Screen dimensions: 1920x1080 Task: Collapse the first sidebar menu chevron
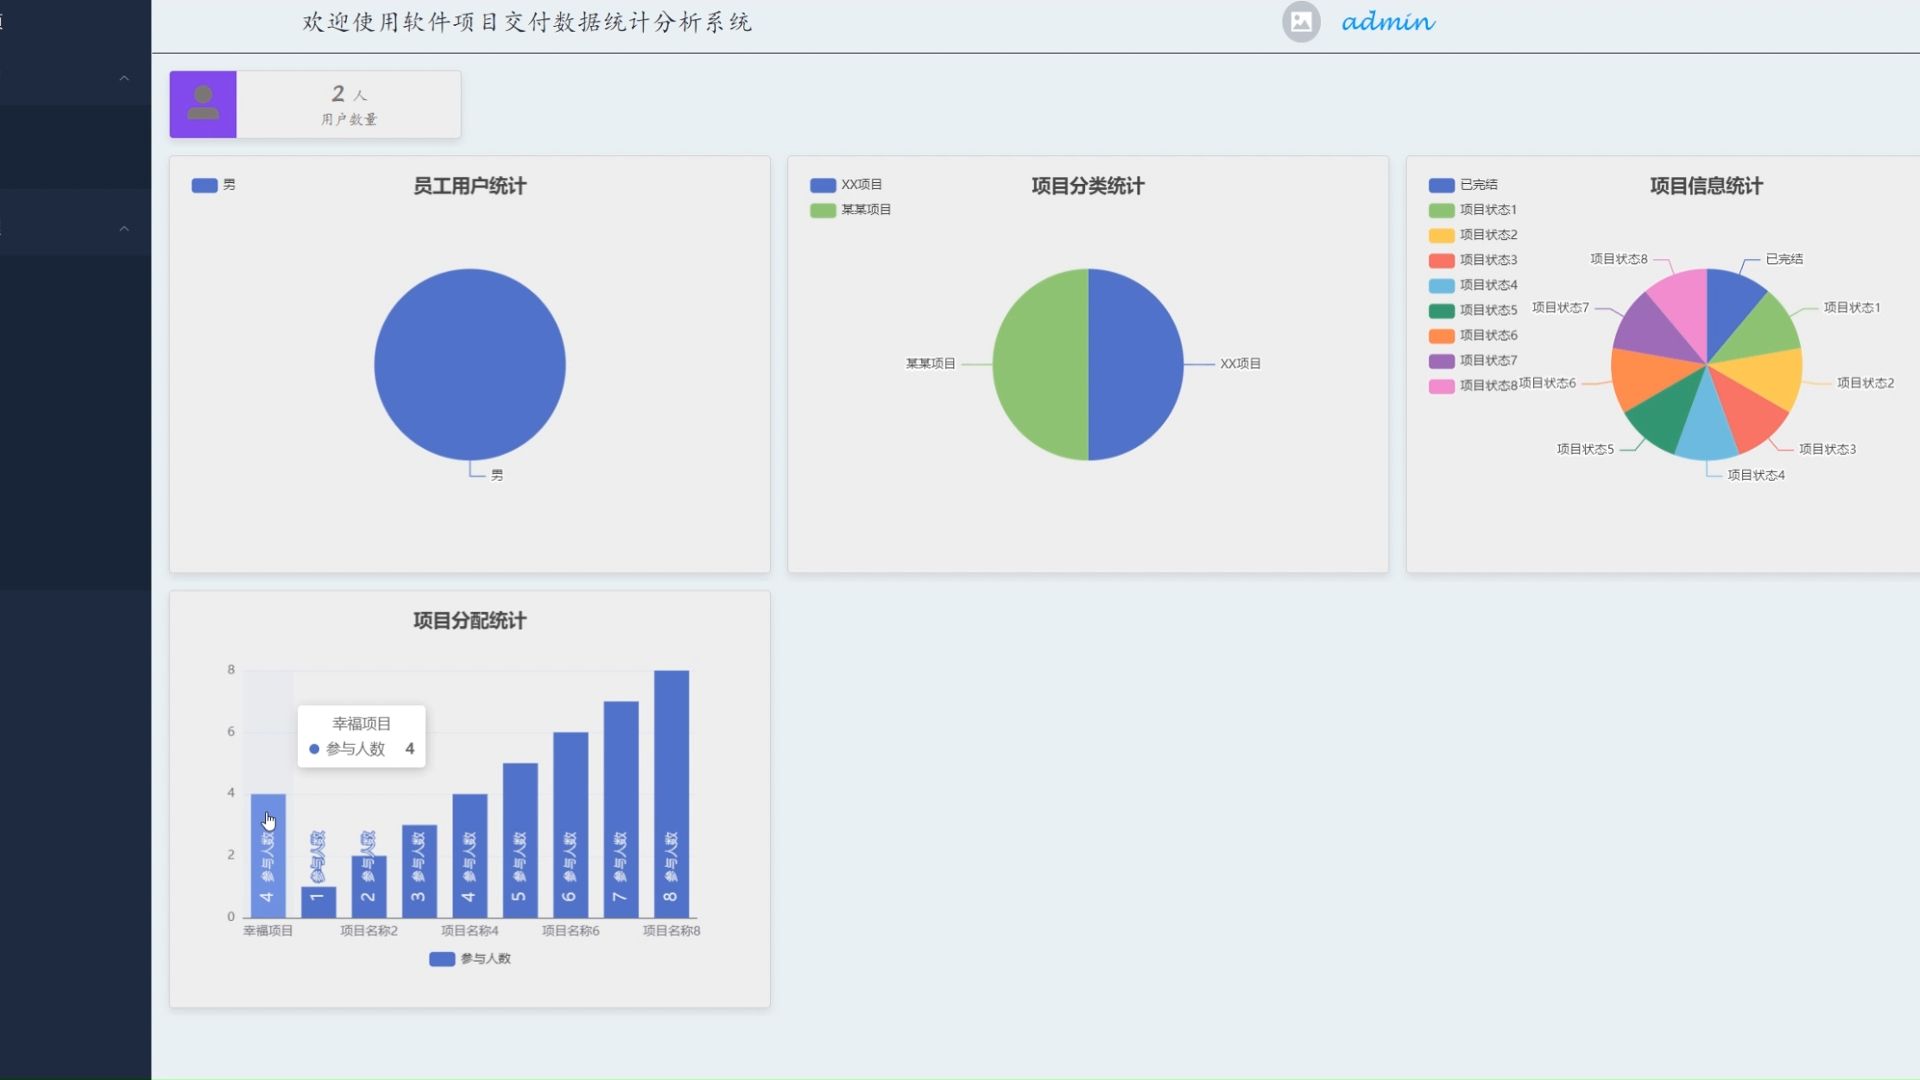pos(124,78)
